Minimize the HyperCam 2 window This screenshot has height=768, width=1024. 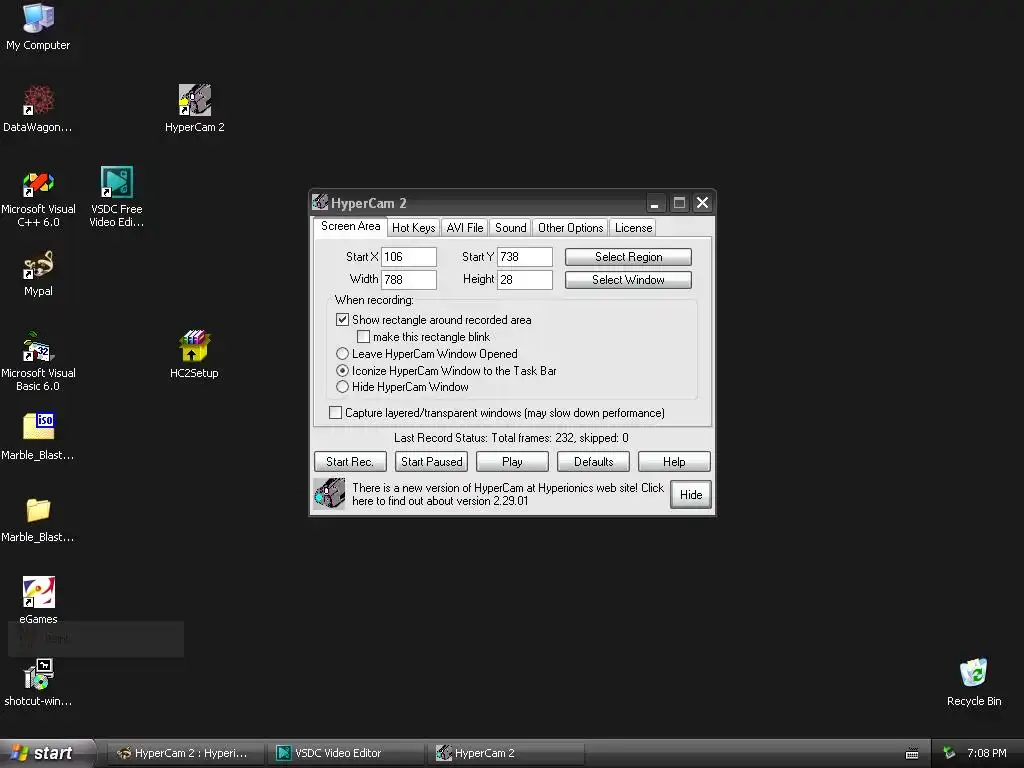[x=655, y=203]
